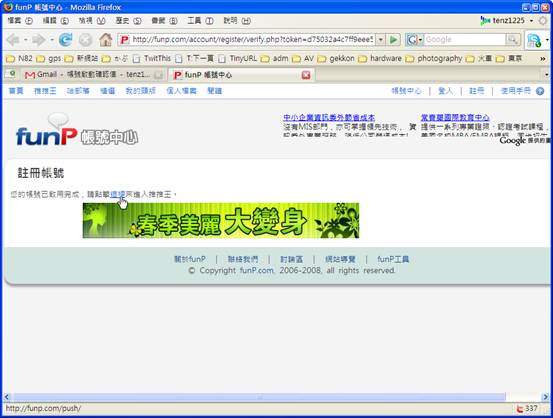
Task: Click the Forward arrow button
Action: 38,40
